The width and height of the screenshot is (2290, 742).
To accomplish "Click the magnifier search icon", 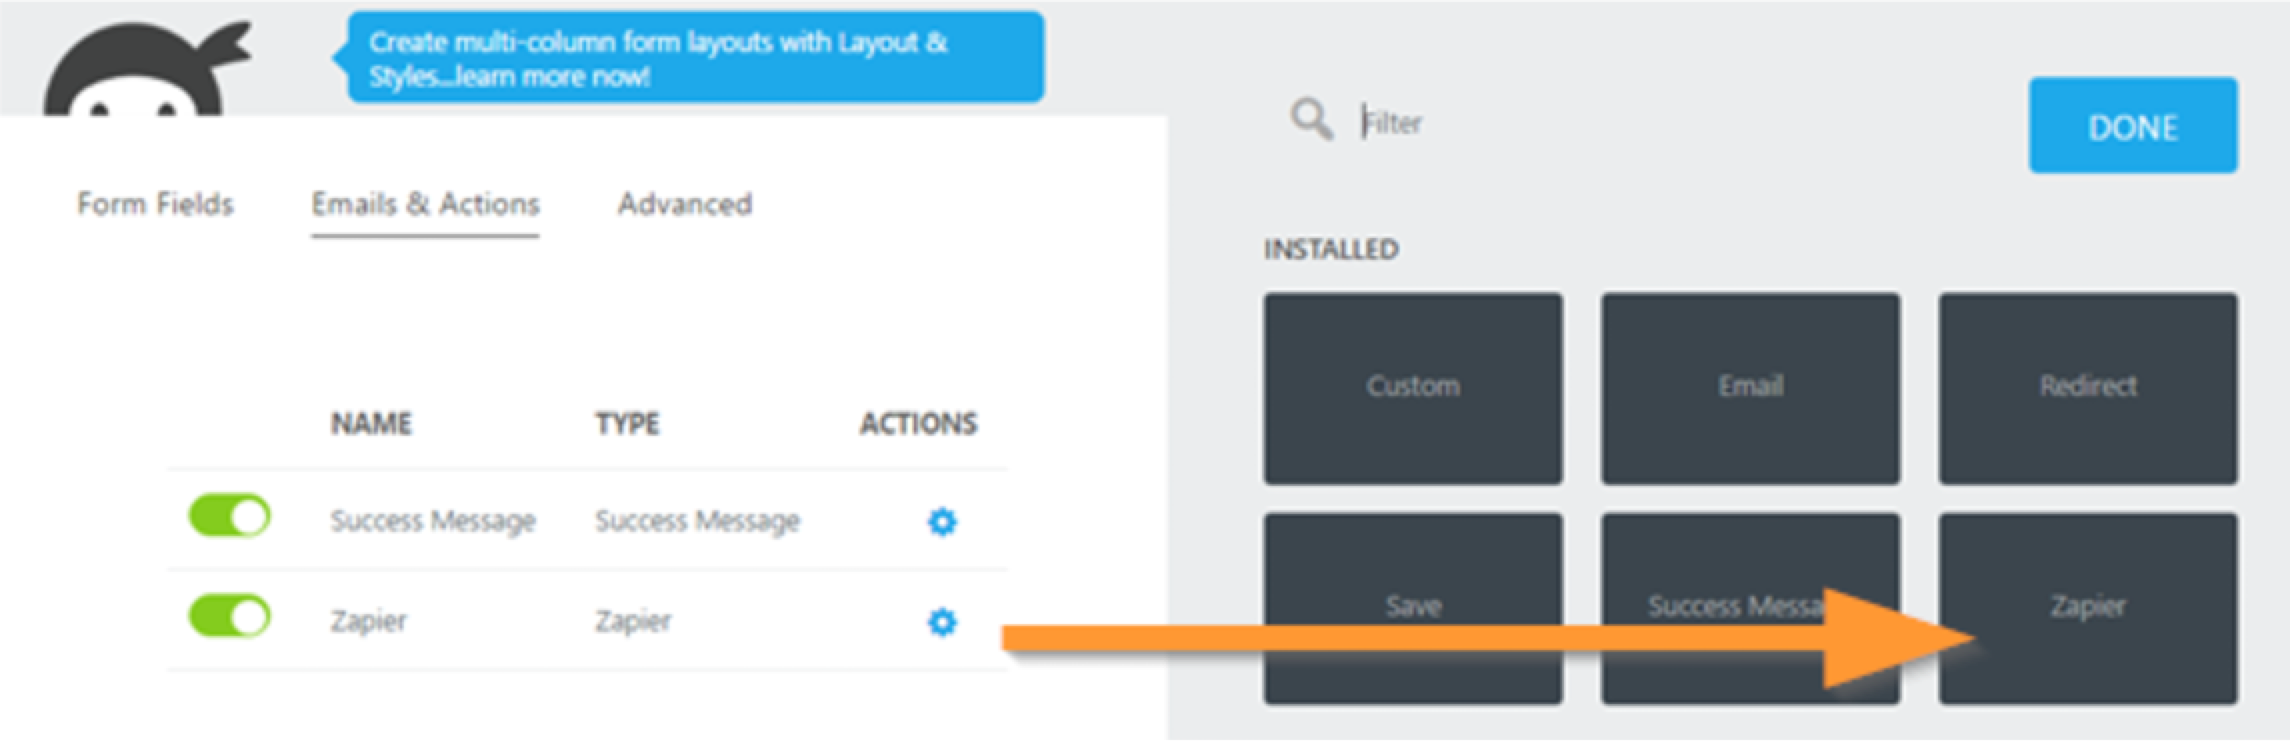I will (x=1311, y=120).
